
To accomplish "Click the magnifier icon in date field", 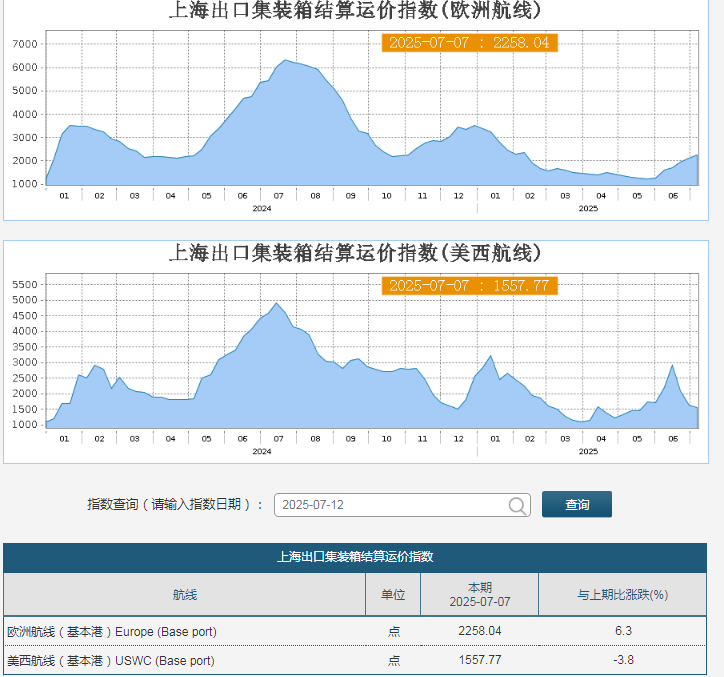I will (517, 506).
